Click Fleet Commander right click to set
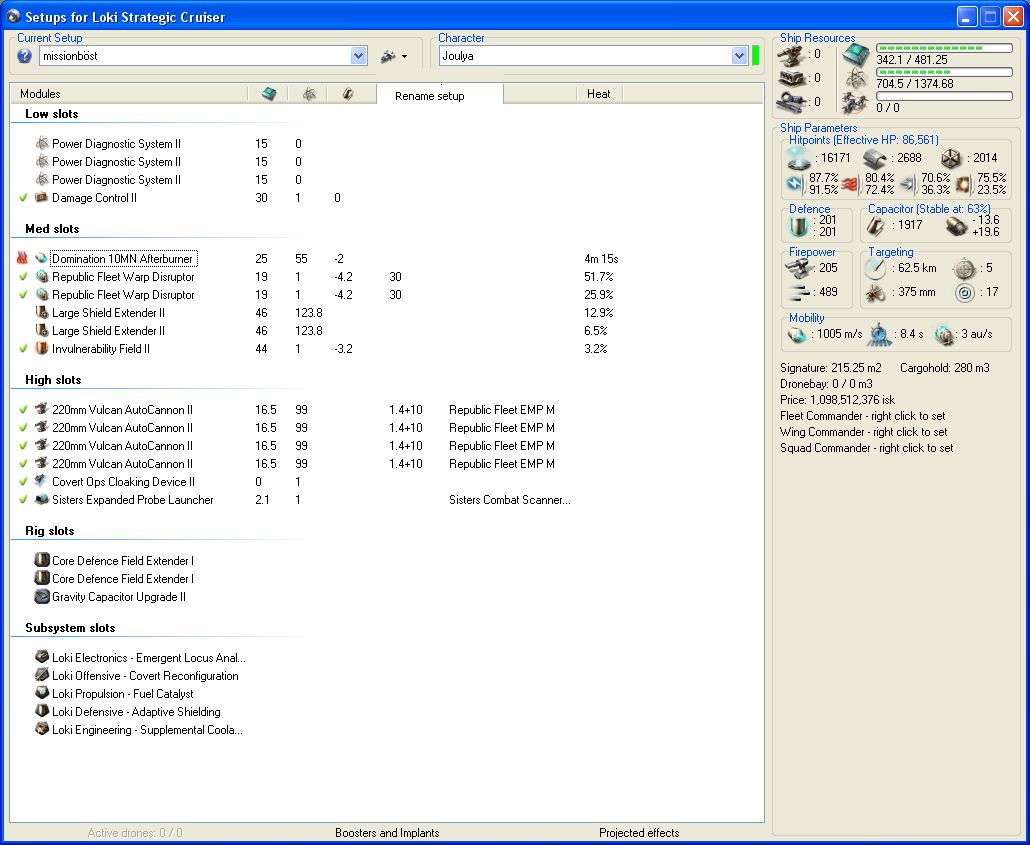Viewport: 1030px width, 845px height. 862,416
